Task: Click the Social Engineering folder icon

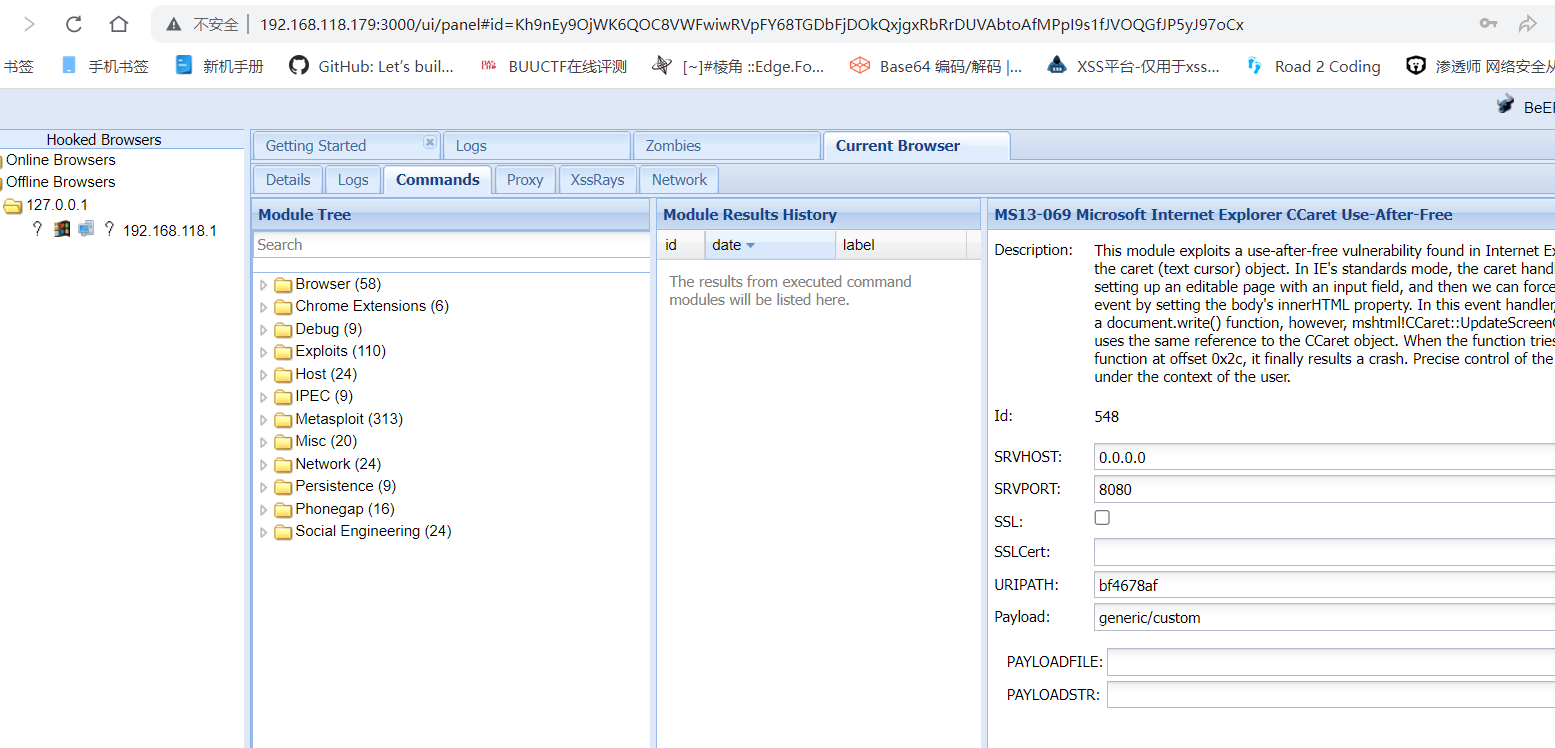Action: coord(283,532)
